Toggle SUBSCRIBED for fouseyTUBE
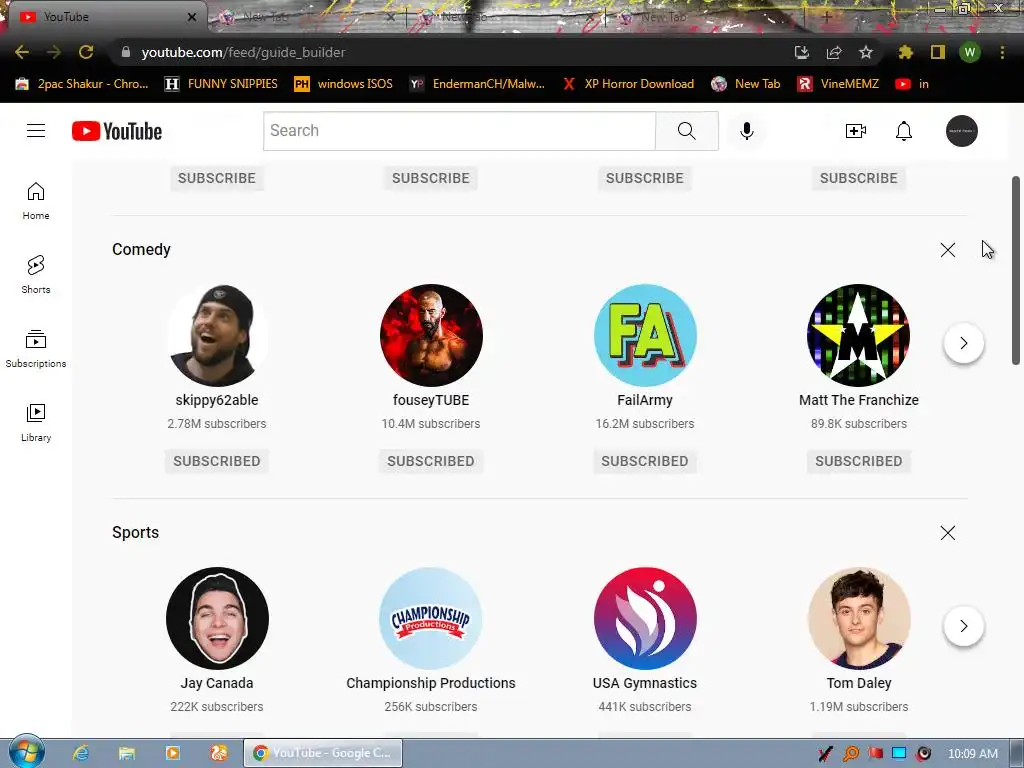 tap(431, 461)
